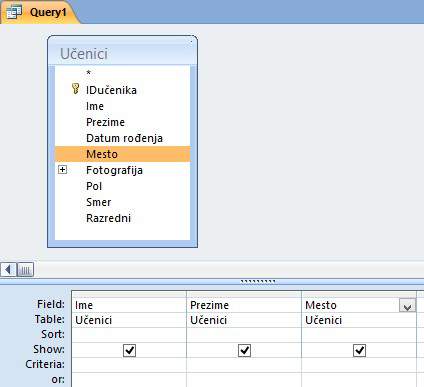Select the highlighted Mesto field in the list
The height and width of the screenshot is (387, 424).
(x=122, y=154)
